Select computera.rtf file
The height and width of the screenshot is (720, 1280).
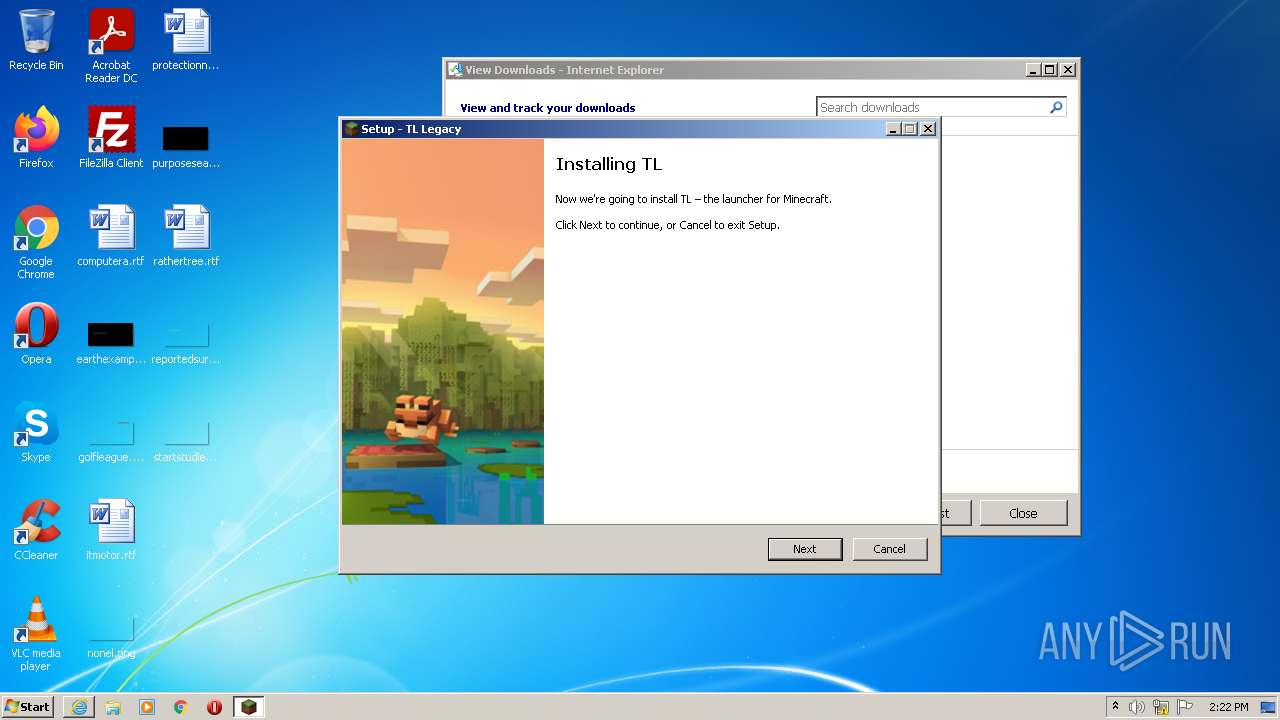pos(111,236)
